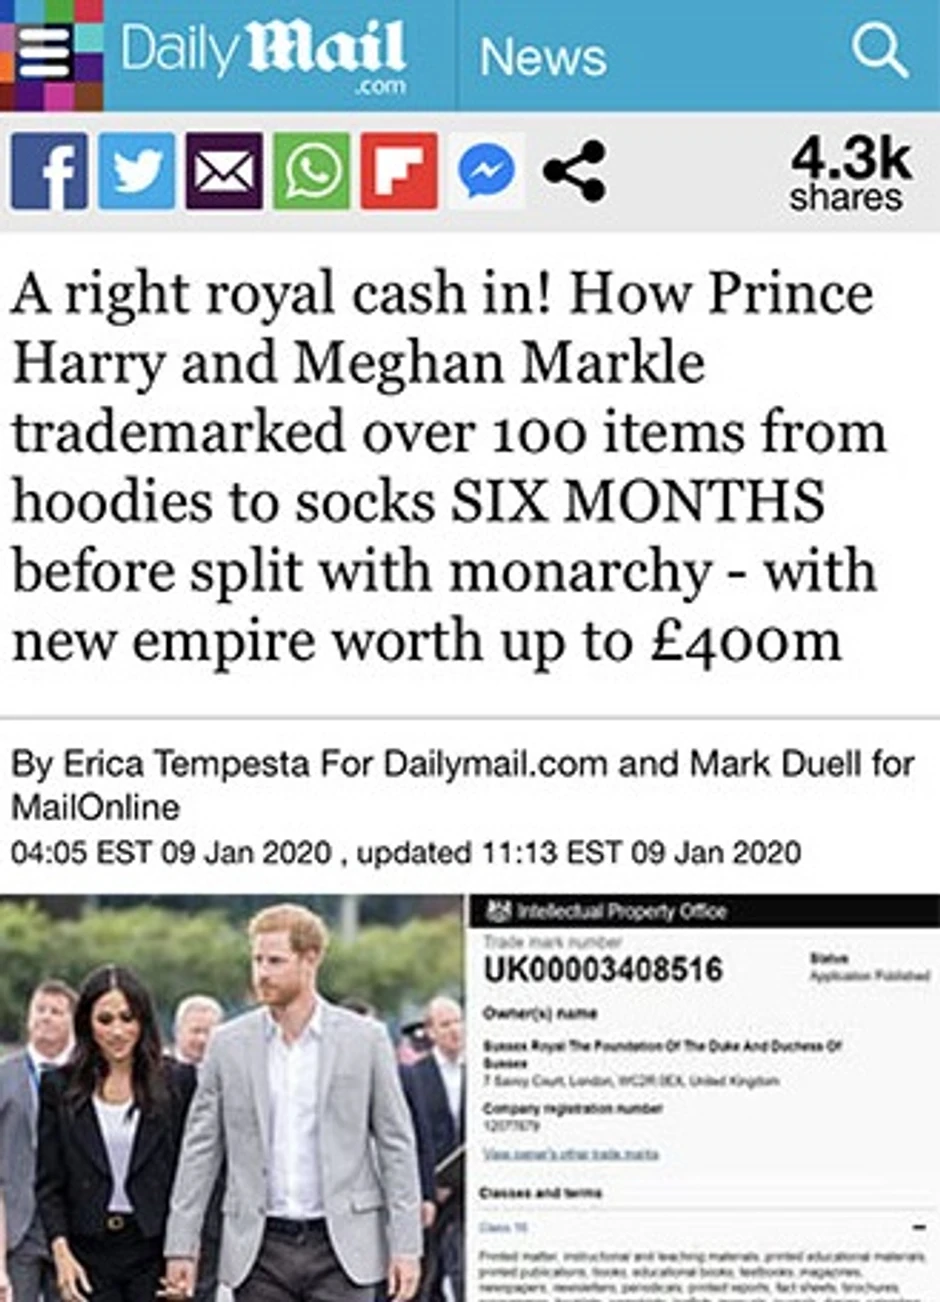Share article on Twitter

136,171
